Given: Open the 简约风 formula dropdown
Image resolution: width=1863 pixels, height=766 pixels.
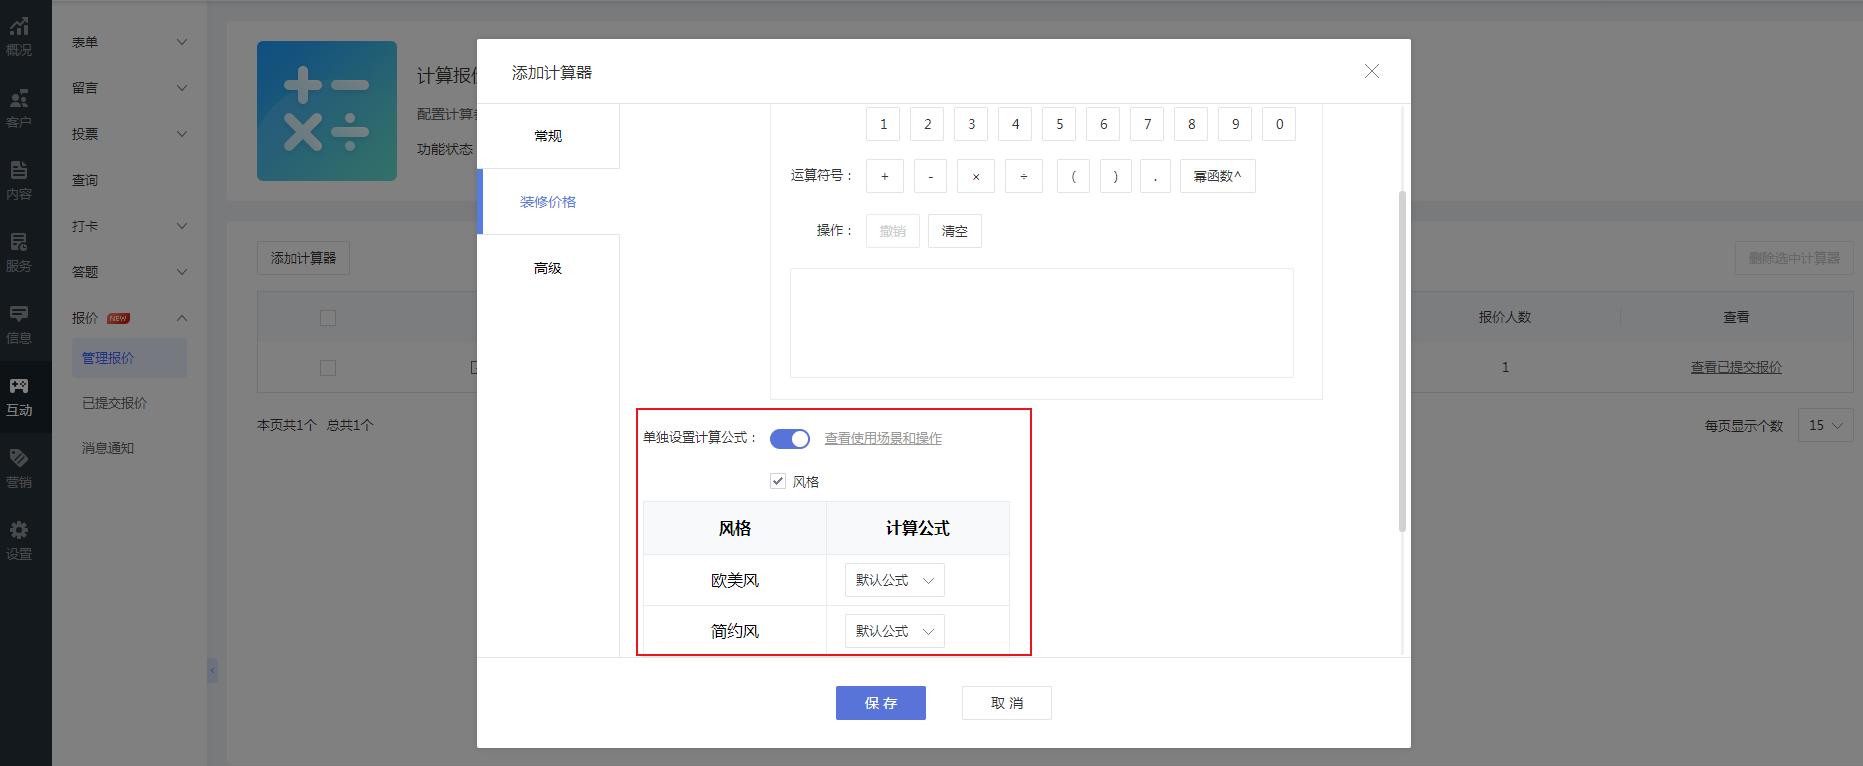Looking at the screenshot, I should tap(895, 631).
